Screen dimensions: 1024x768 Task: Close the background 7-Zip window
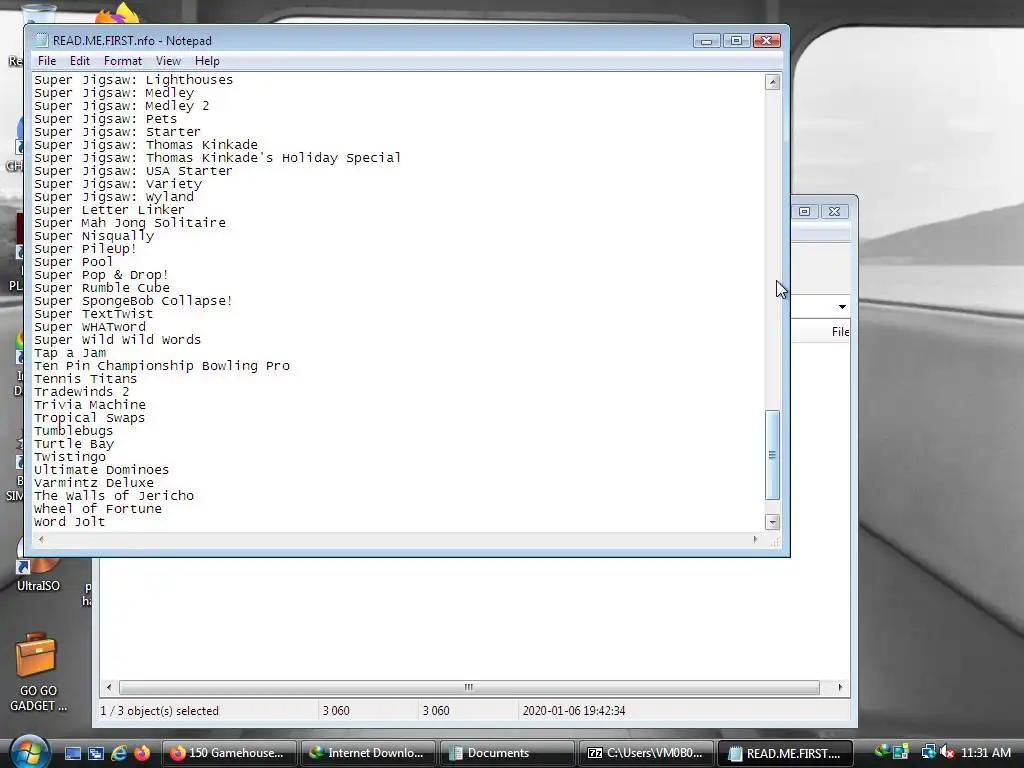click(x=835, y=211)
